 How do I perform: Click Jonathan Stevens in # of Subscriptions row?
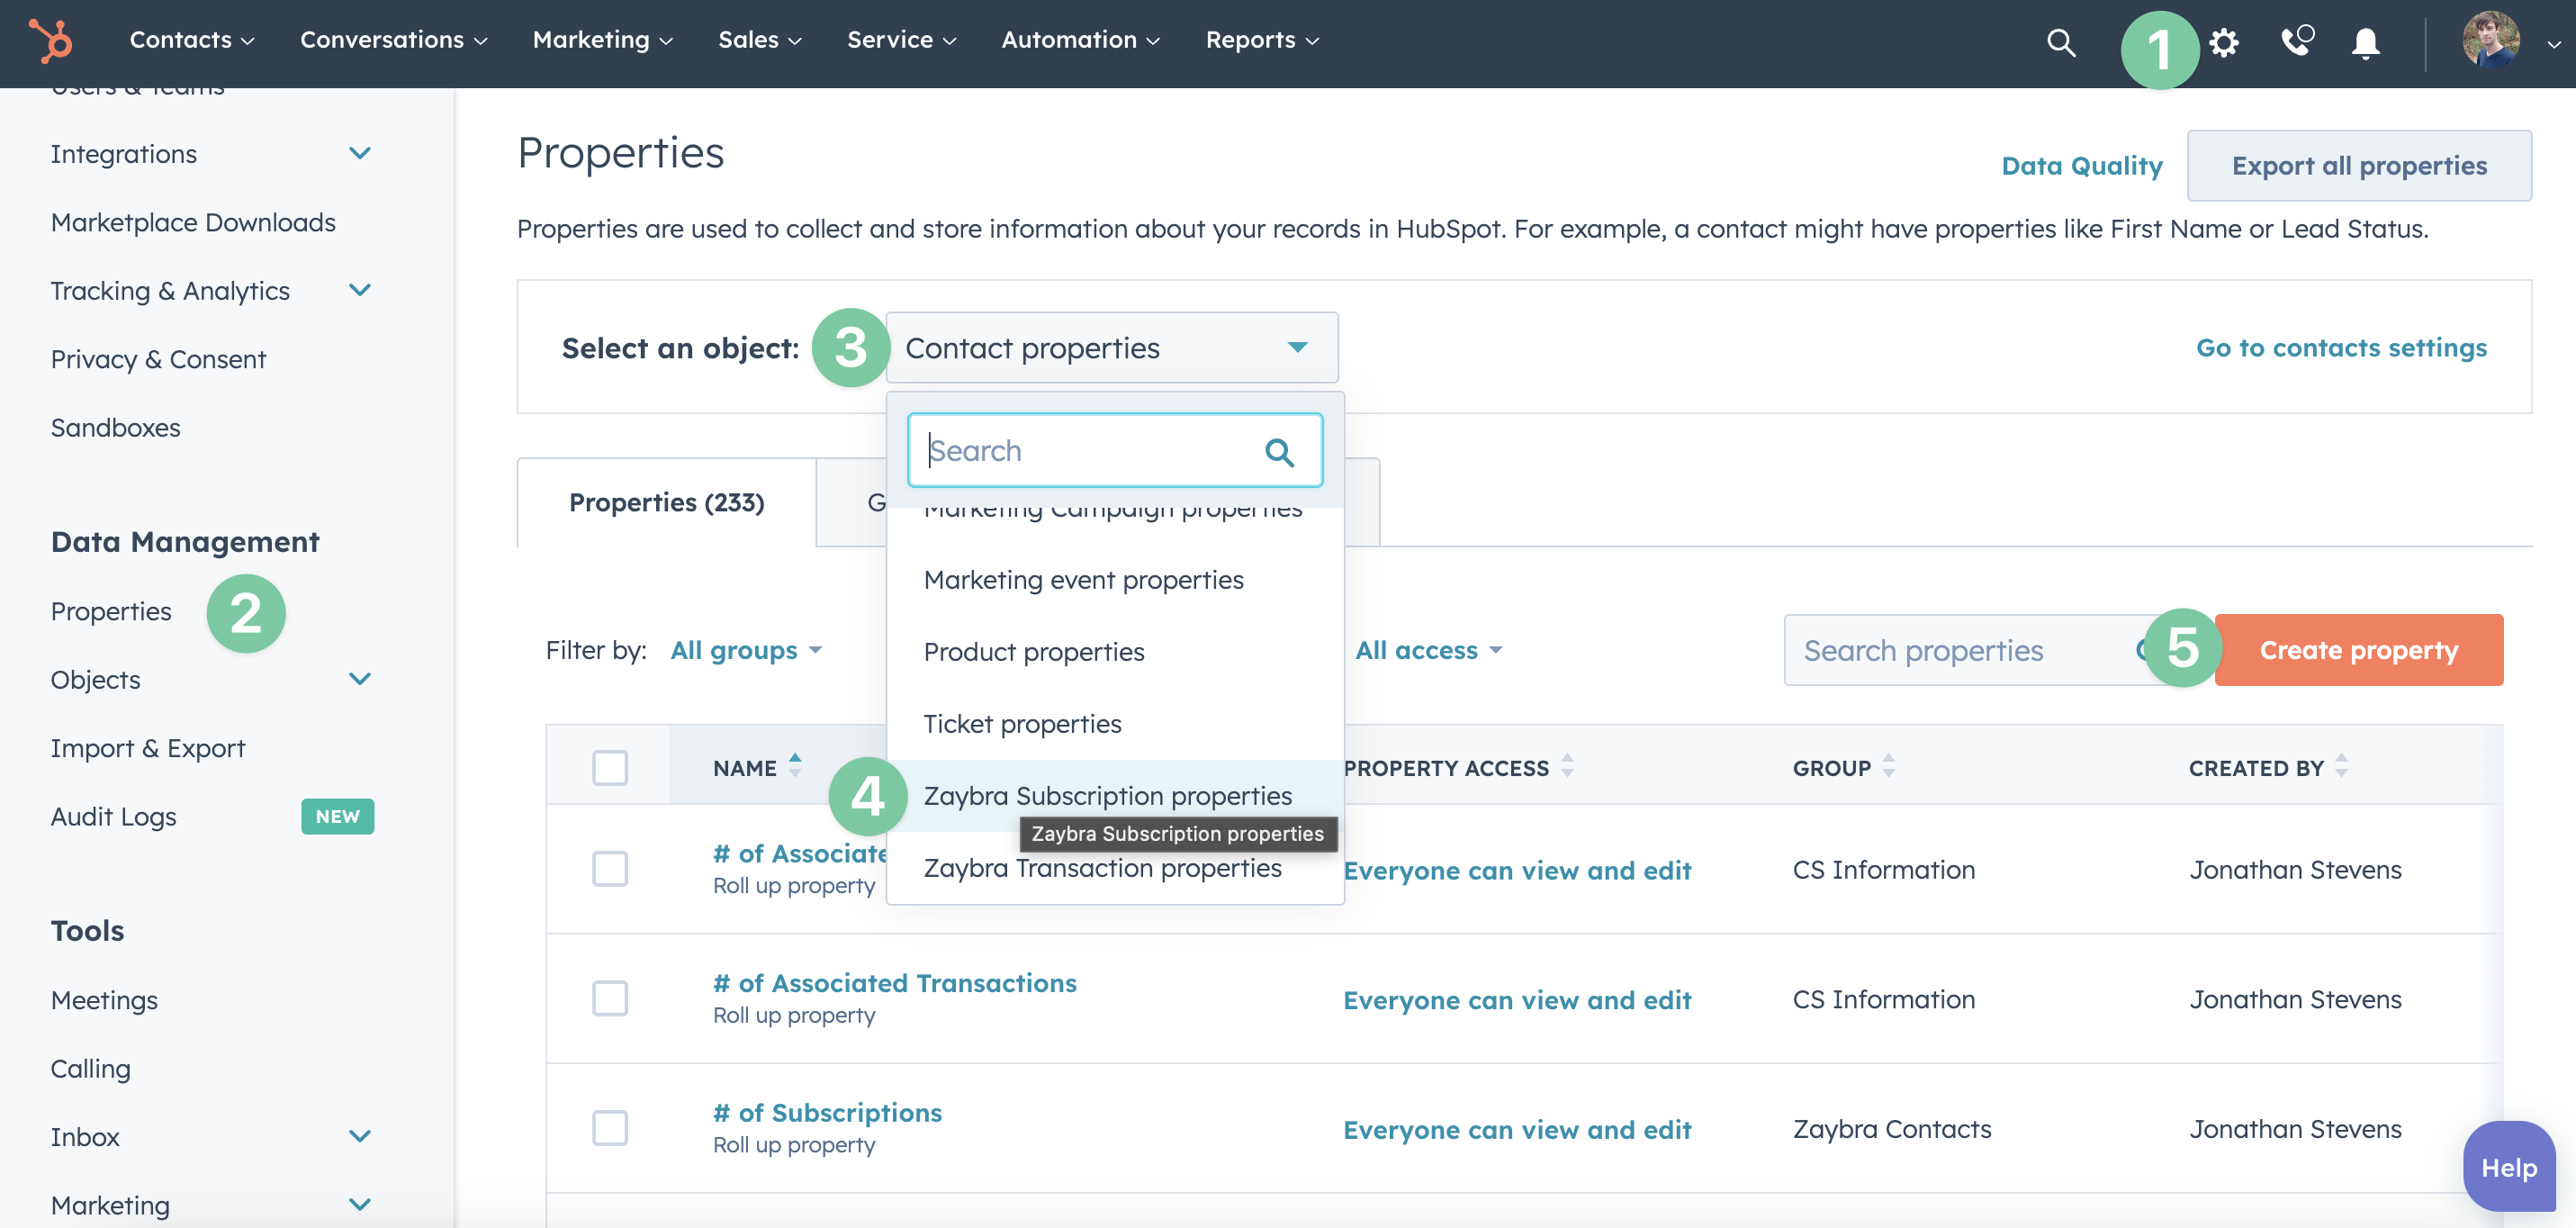tap(2295, 1129)
